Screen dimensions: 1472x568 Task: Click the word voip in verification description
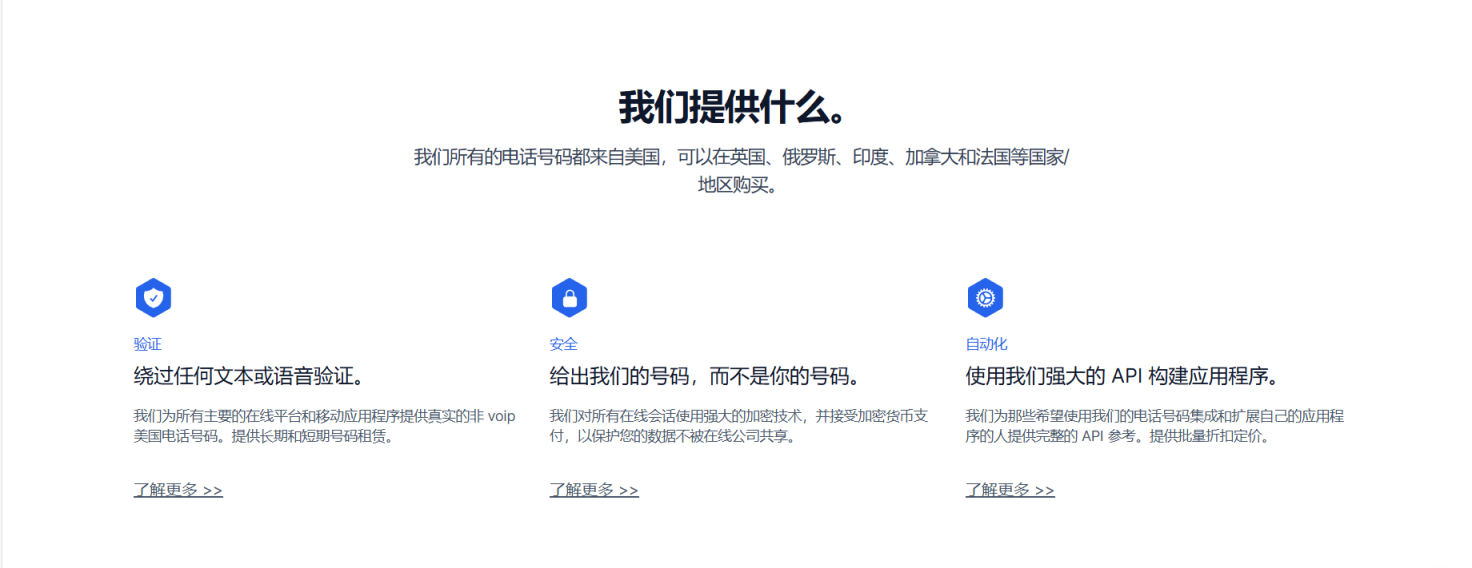click(x=501, y=416)
